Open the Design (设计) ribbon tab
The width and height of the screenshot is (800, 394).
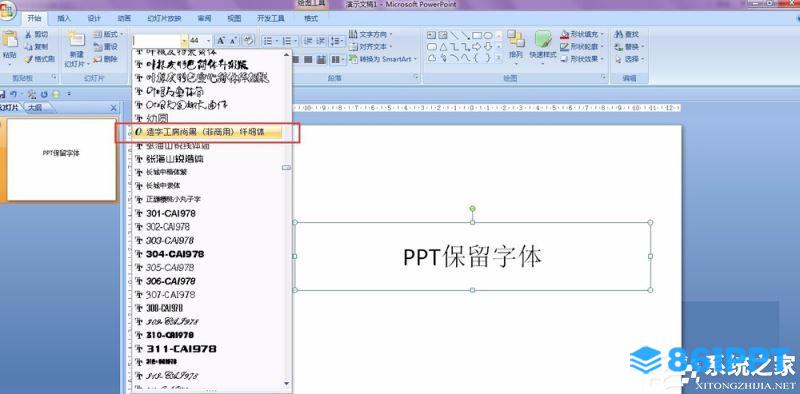[x=94, y=18]
